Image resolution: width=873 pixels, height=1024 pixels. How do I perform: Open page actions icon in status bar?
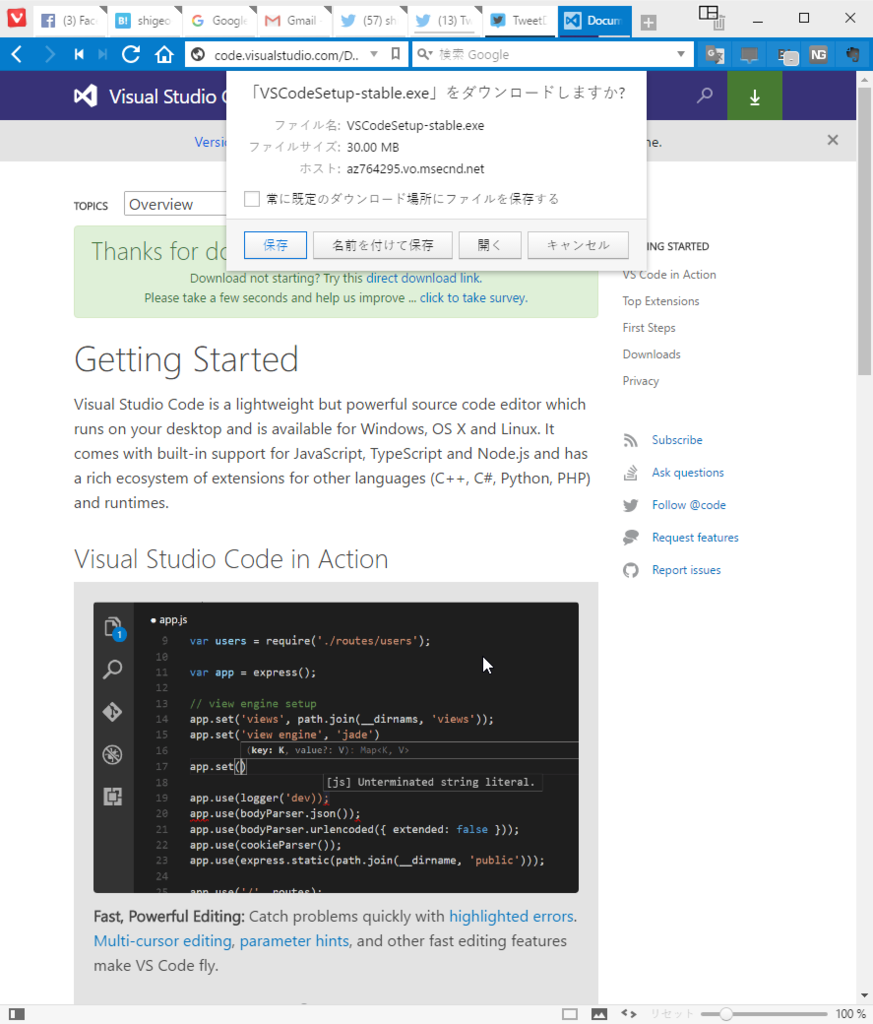pos(629,1014)
